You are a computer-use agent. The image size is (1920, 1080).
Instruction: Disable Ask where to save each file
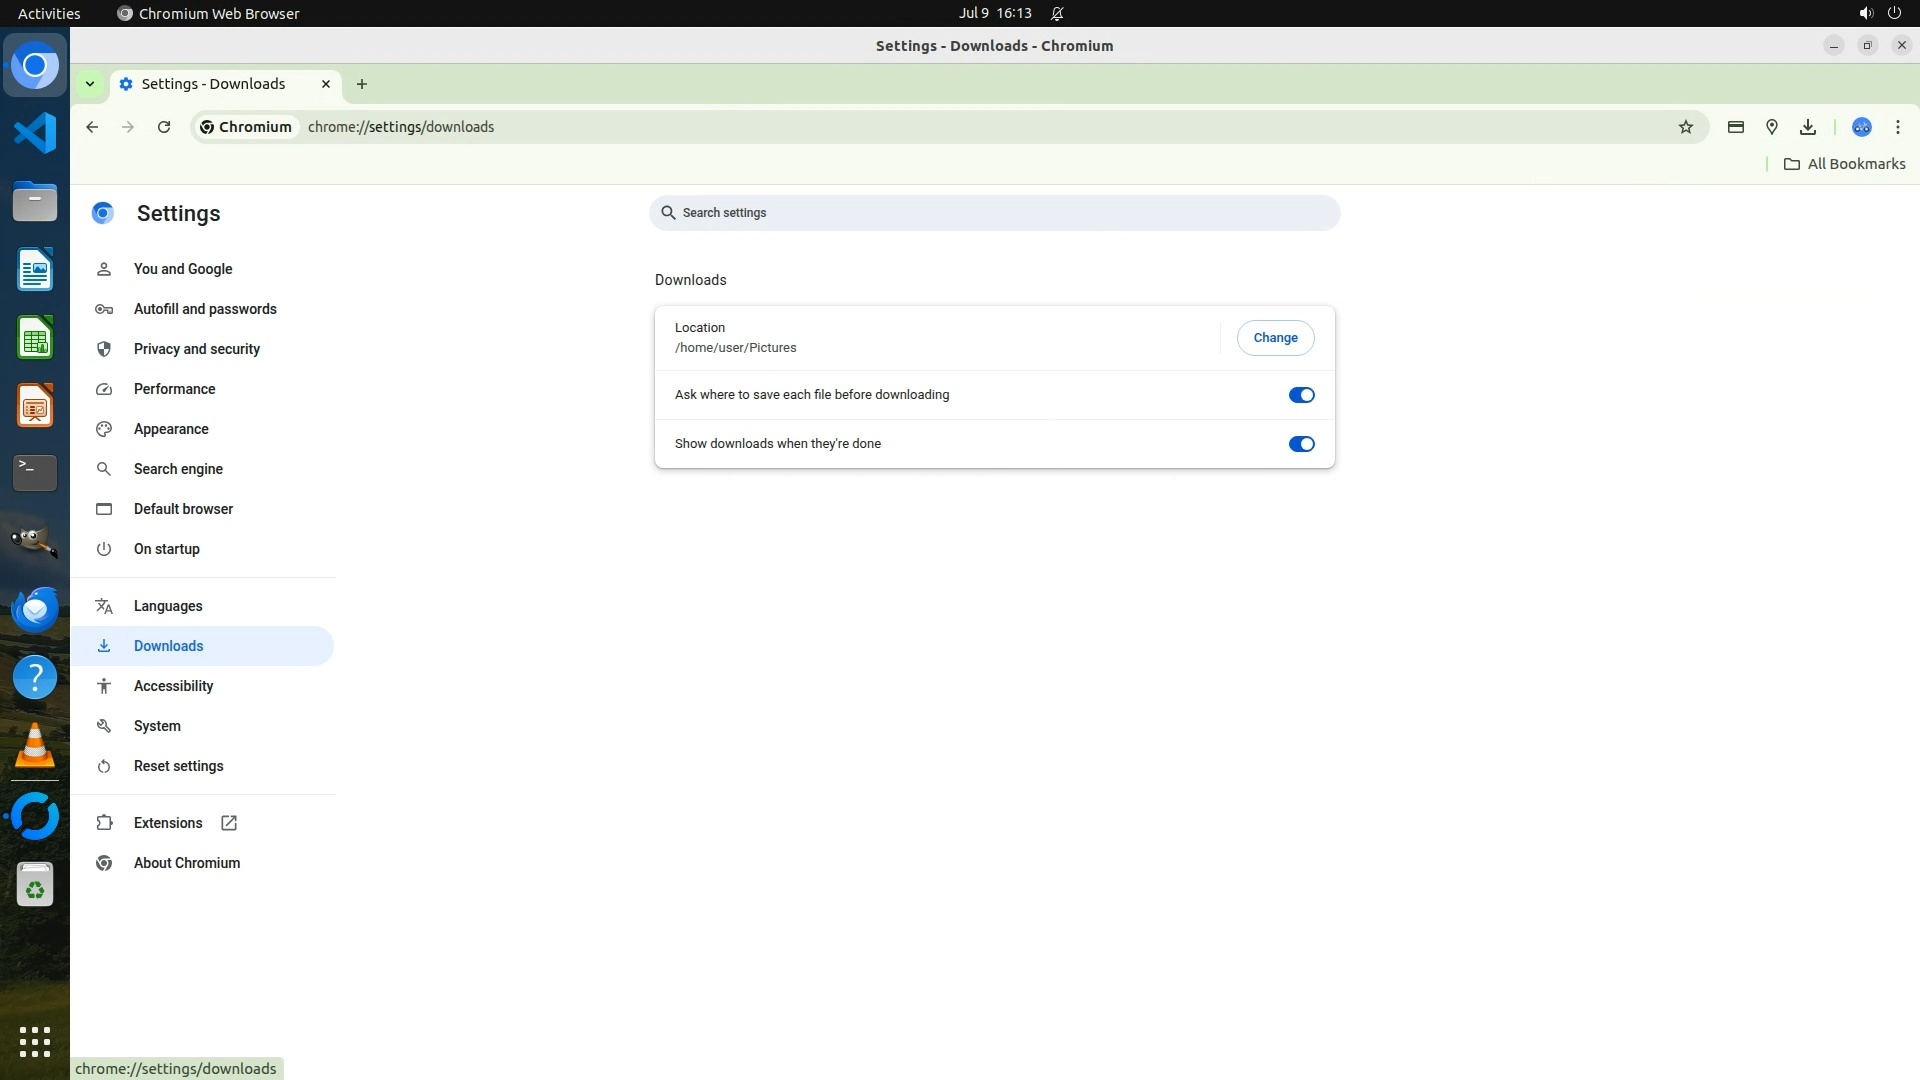[x=1301, y=395]
